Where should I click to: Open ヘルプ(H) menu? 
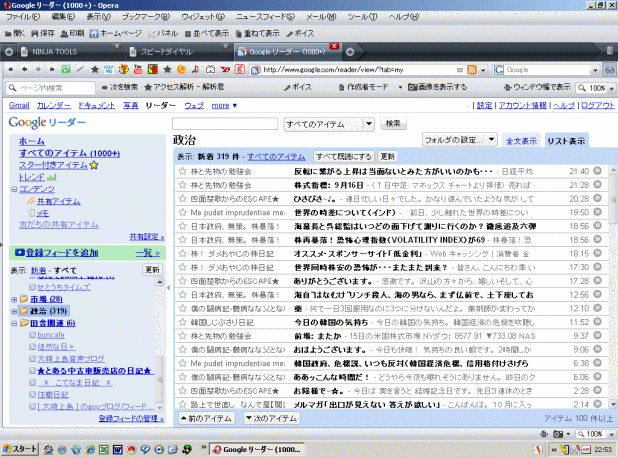[x=404, y=17]
